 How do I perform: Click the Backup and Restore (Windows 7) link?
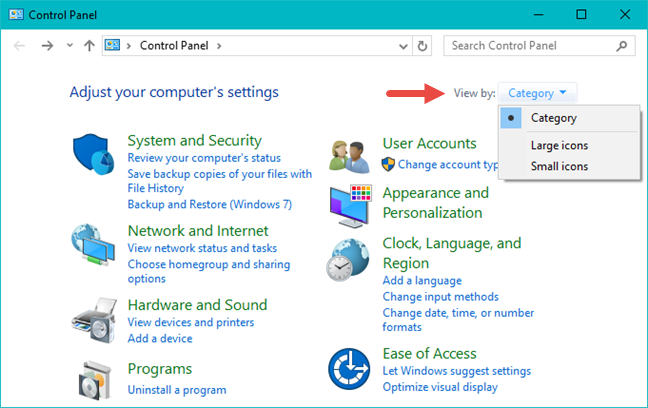[x=209, y=204]
